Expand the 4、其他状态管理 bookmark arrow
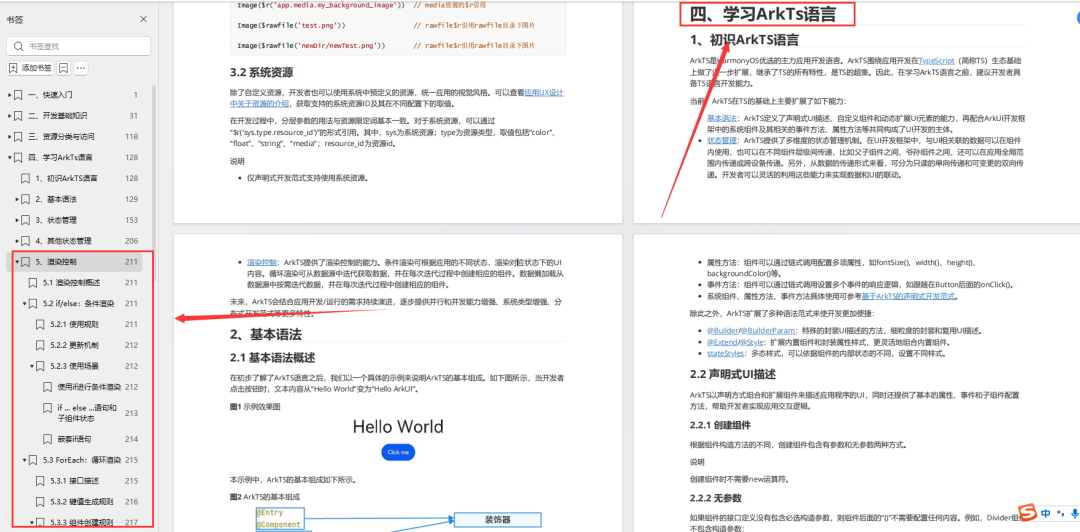The width and height of the screenshot is (1080, 532). (17, 241)
